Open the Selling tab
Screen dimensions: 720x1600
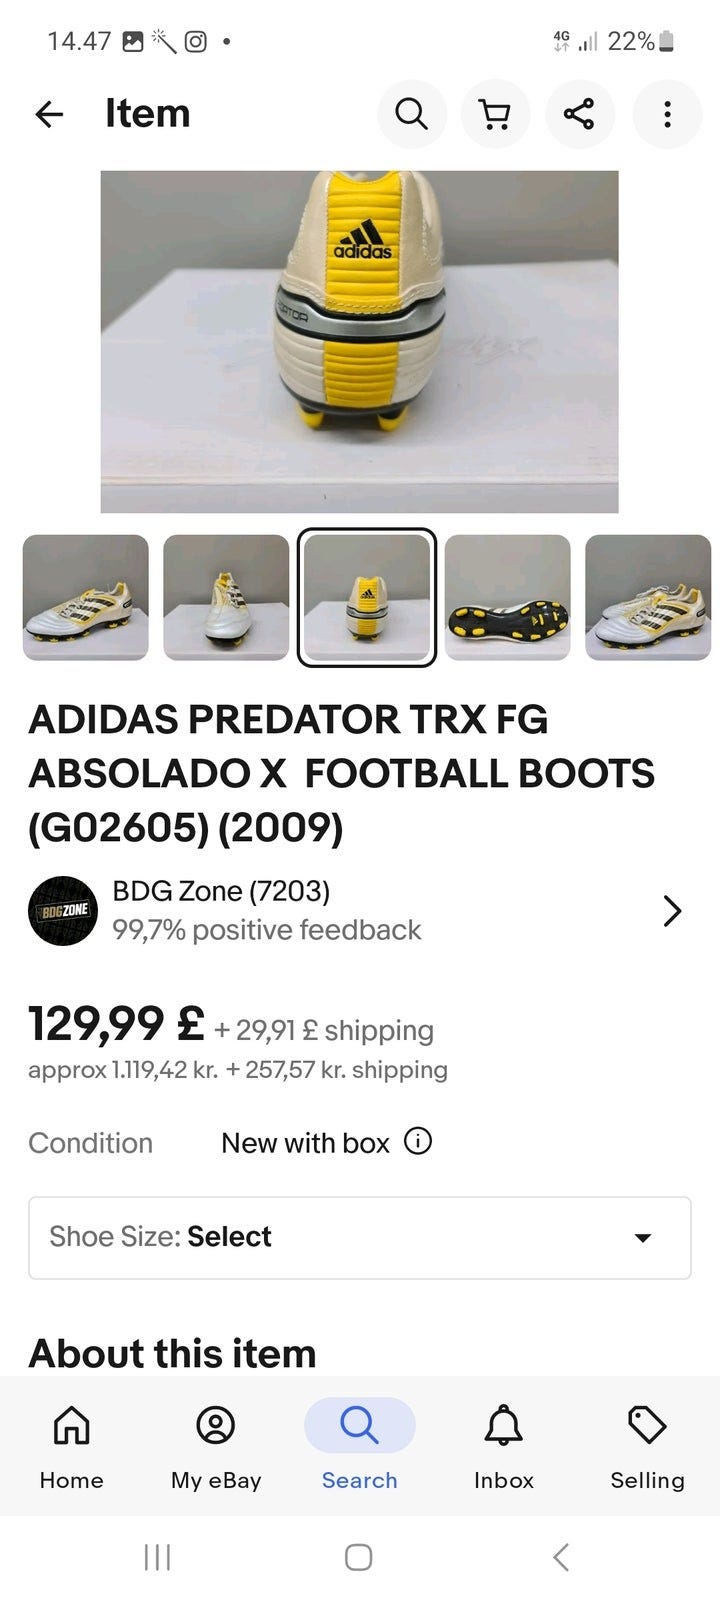pyautogui.click(x=648, y=1446)
